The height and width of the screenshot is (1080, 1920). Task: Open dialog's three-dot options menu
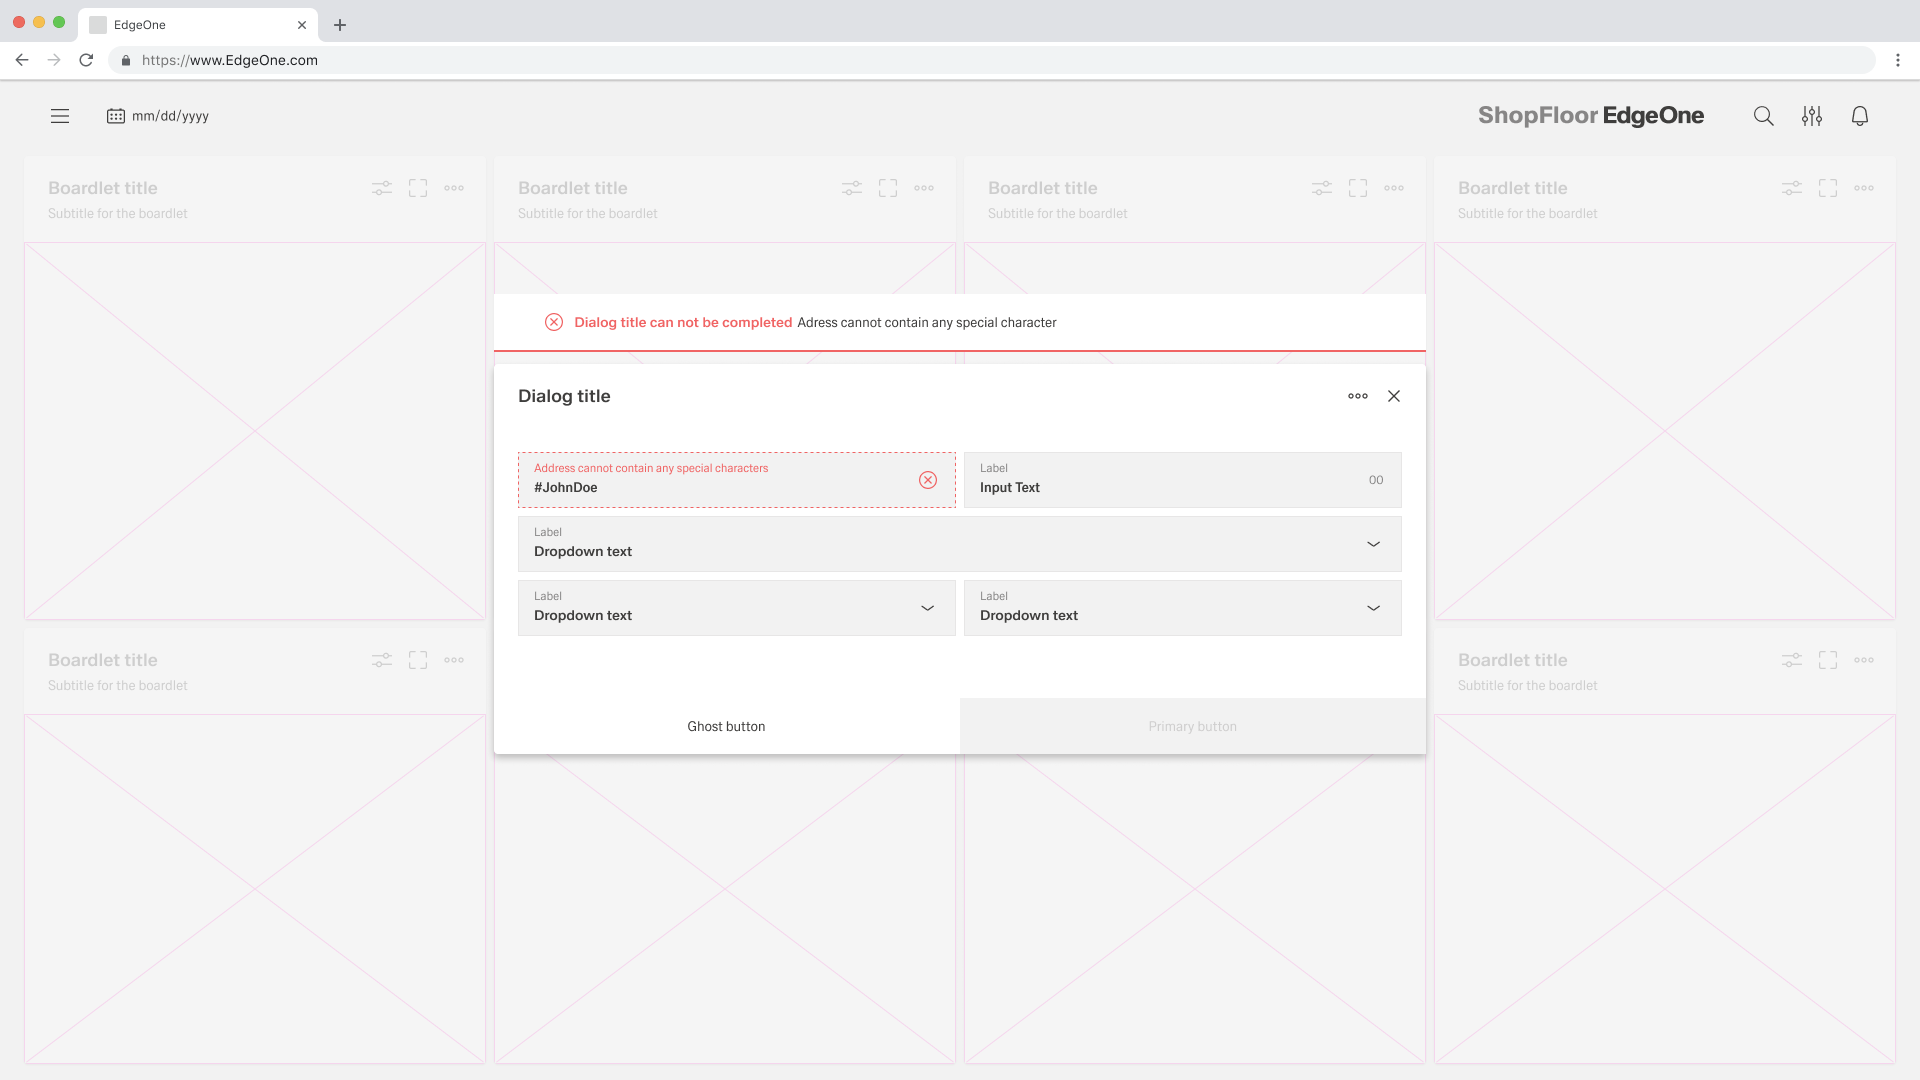[x=1357, y=396]
